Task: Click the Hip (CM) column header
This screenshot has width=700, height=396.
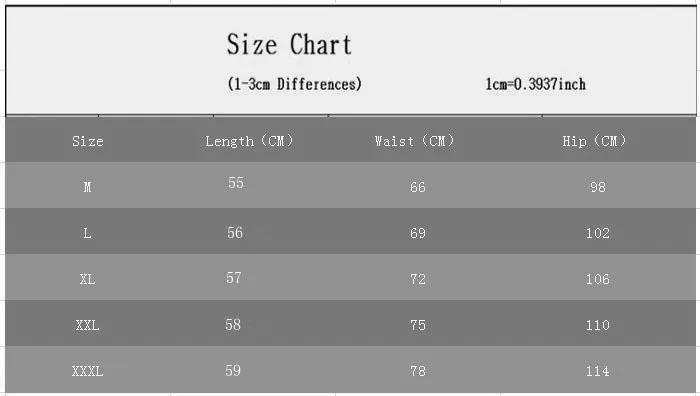Action: pos(594,141)
